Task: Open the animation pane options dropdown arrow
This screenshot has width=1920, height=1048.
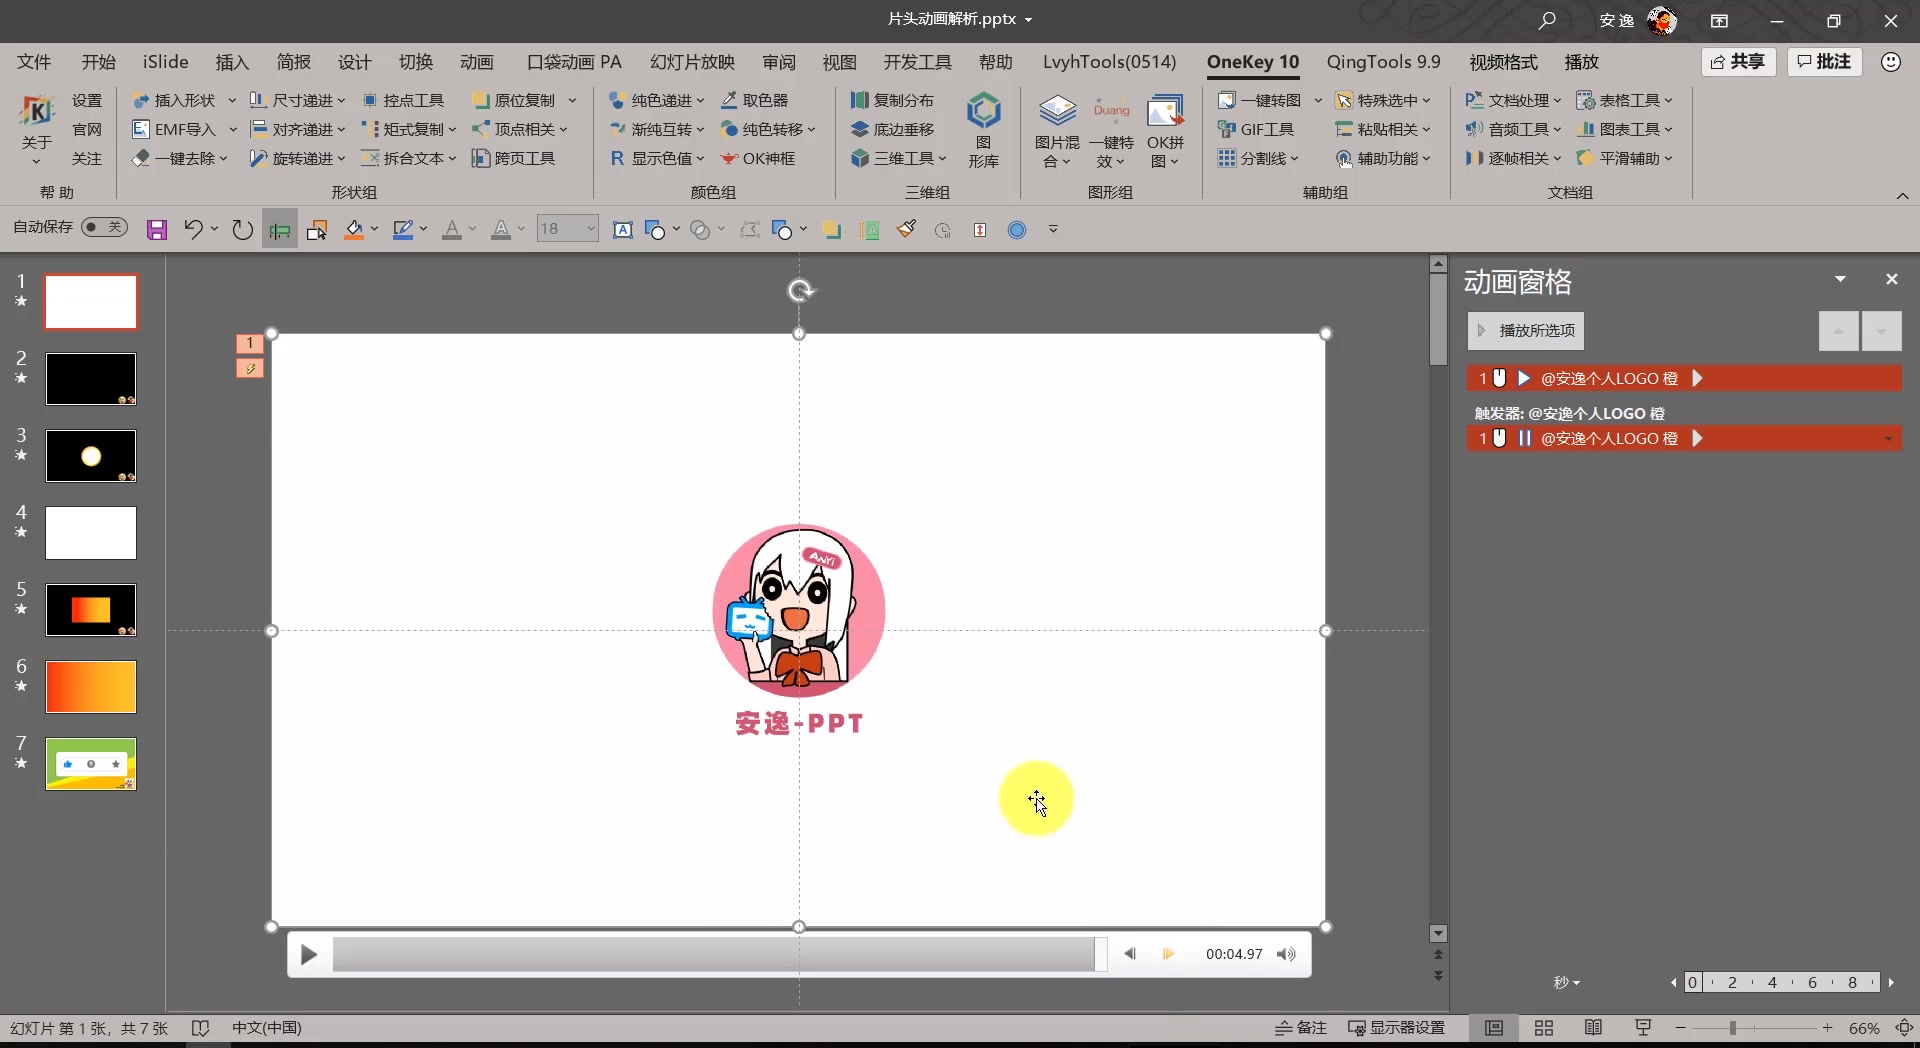Action: 1840,279
